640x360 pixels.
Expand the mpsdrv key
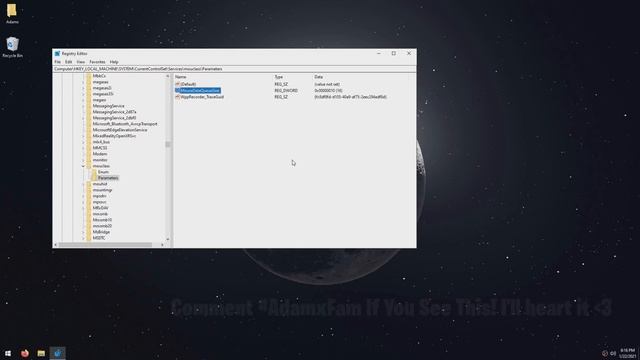83,196
